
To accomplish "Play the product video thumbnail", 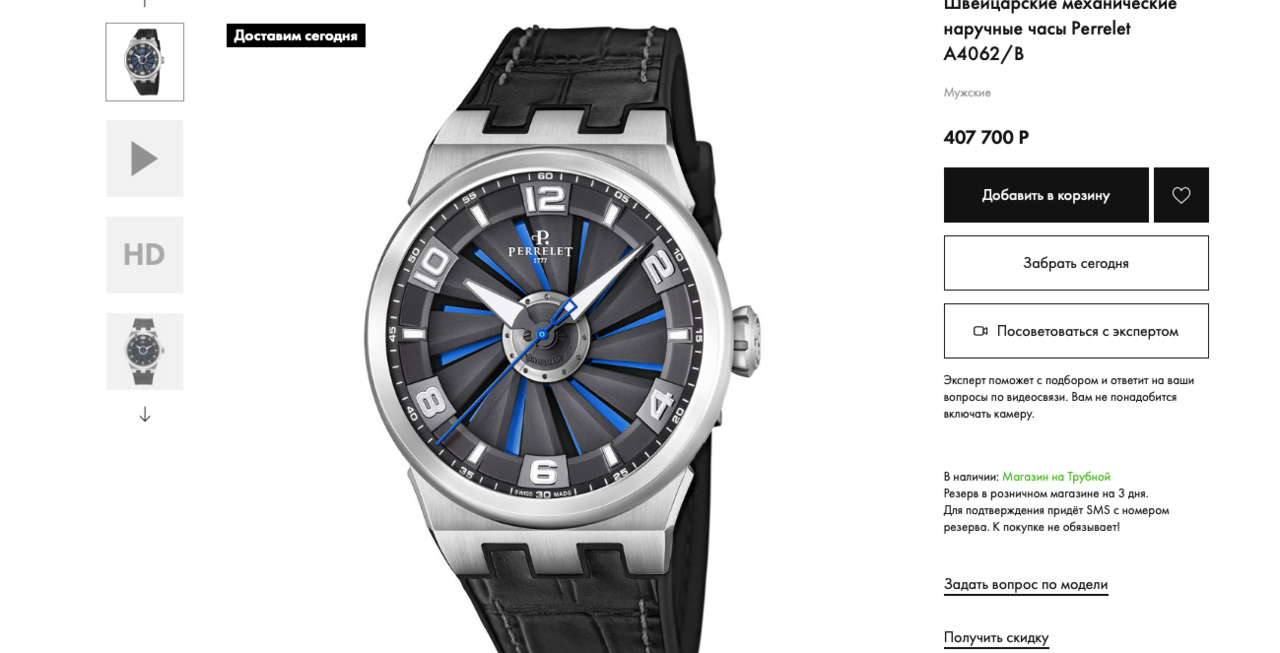I will 145,158.
